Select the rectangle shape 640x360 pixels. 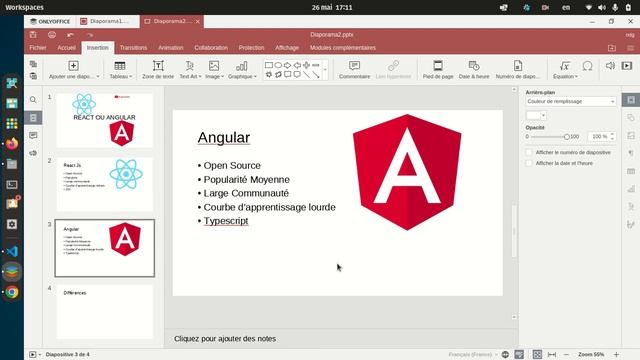click(x=269, y=65)
